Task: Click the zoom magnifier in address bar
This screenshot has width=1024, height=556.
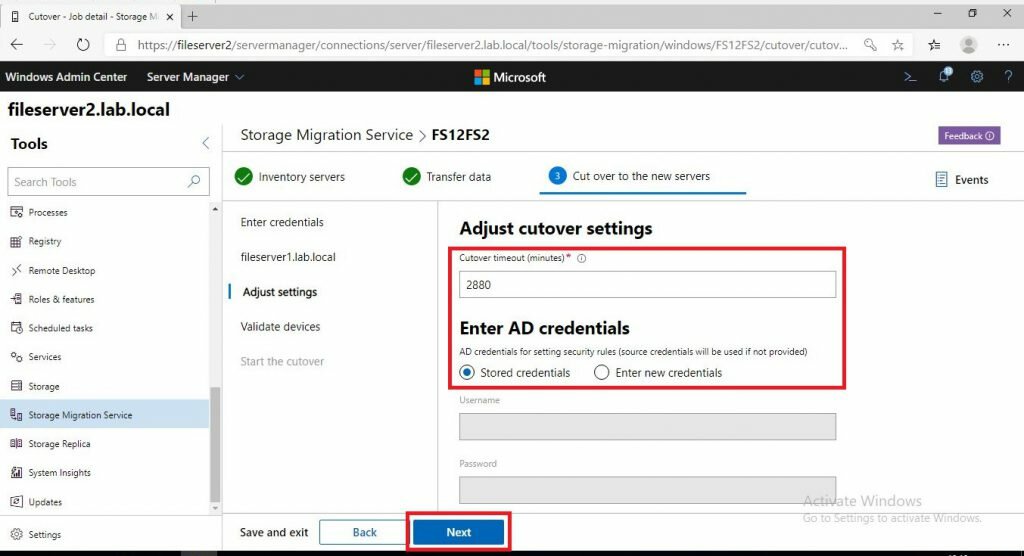Action: tap(870, 44)
